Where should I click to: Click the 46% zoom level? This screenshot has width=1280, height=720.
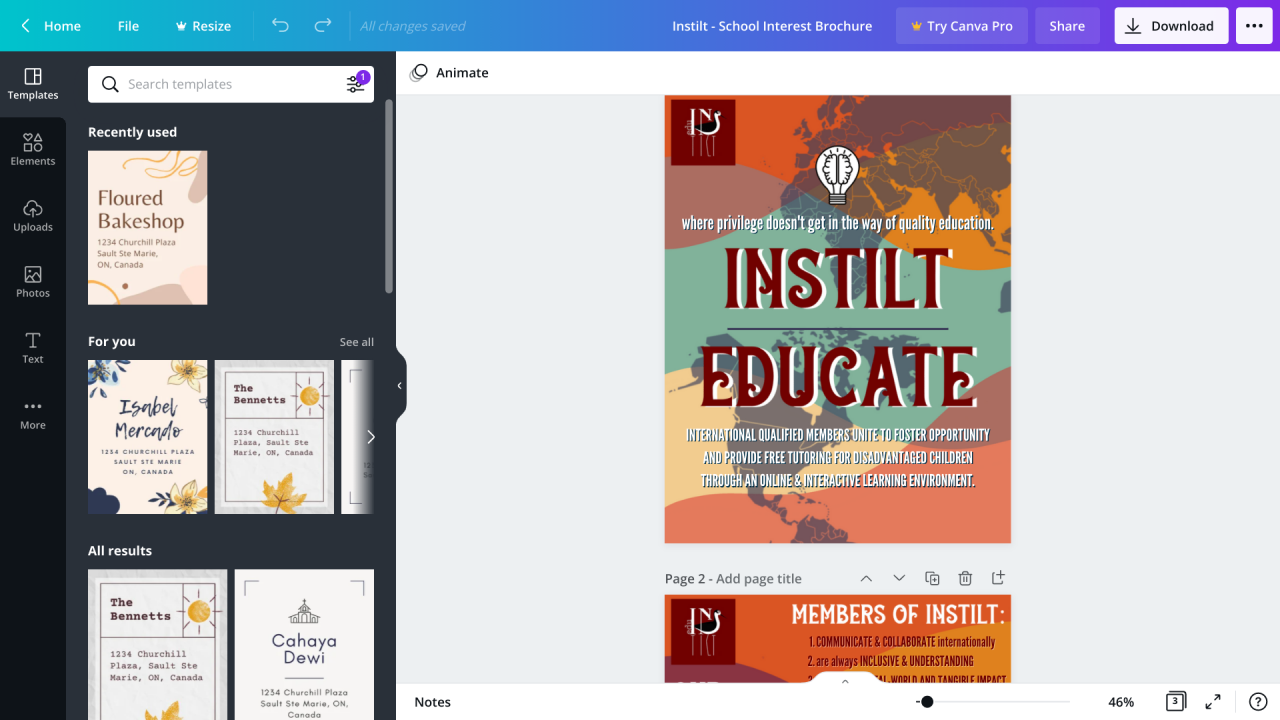click(1121, 702)
